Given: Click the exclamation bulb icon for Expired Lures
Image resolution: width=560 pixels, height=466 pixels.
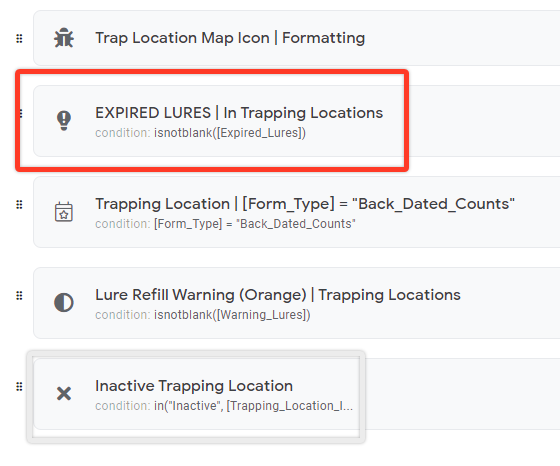Looking at the screenshot, I should tap(64, 120).
